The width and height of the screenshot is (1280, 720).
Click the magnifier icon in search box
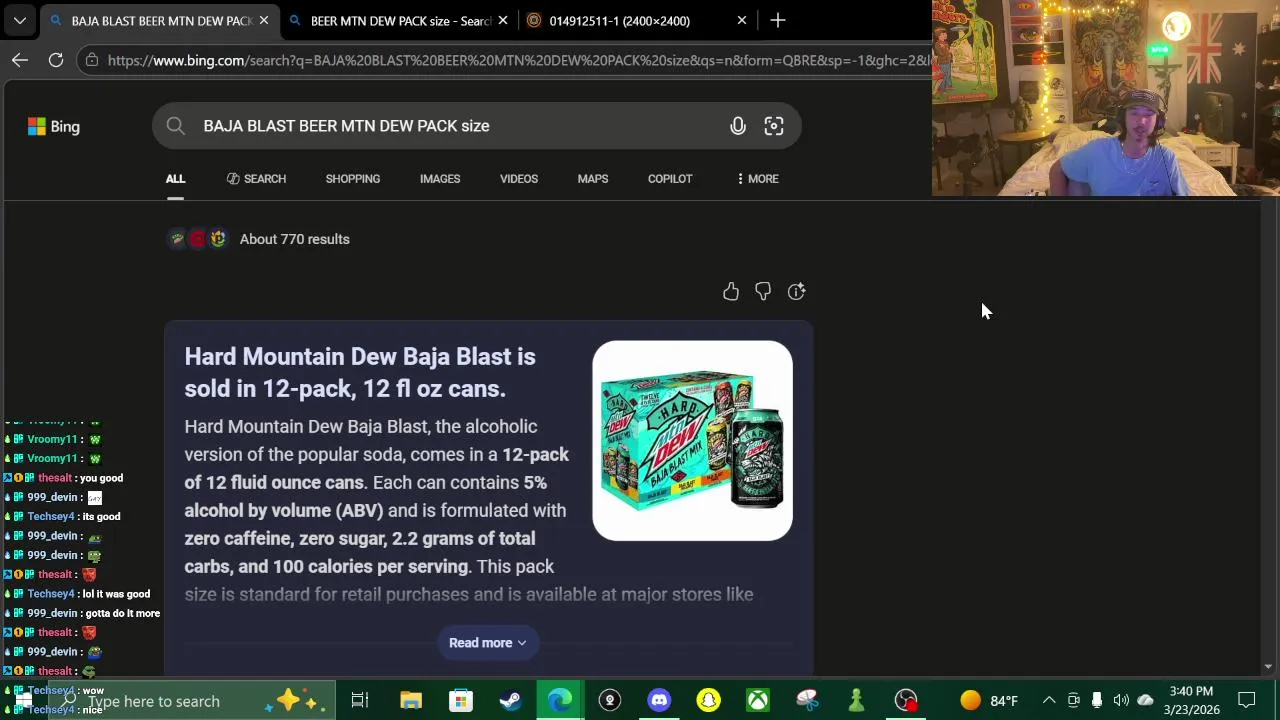coord(176,126)
